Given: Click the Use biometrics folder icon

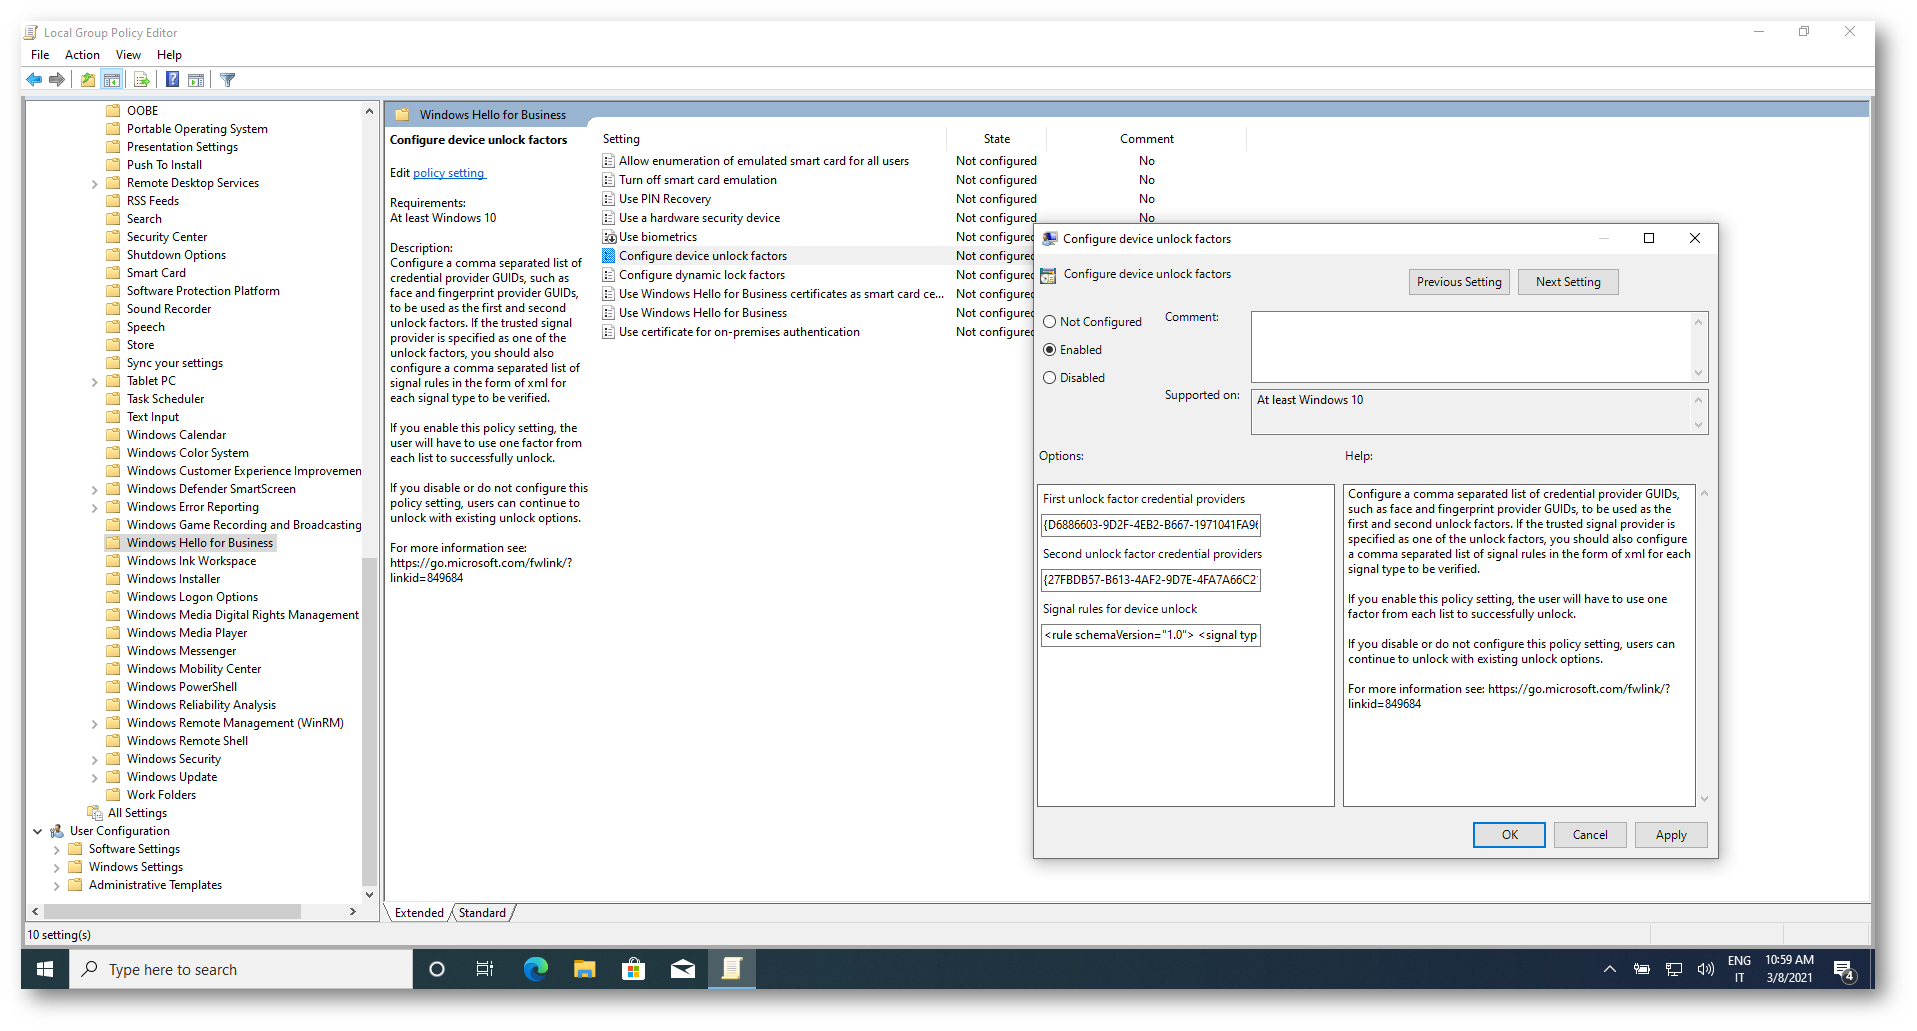Looking at the screenshot, I should pyautogui.click(x=608, y=237).
